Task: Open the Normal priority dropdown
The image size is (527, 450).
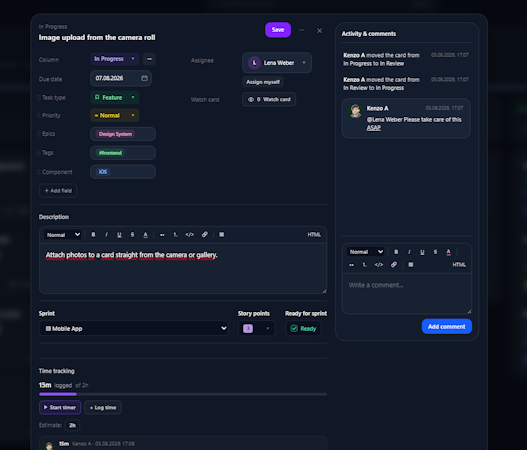Action: [115, 116]
